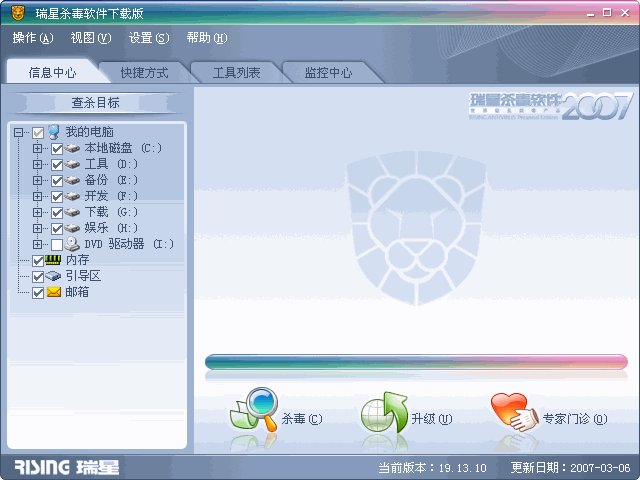Click the drive icon for 开发 (F:)

(x=72, y=196)
